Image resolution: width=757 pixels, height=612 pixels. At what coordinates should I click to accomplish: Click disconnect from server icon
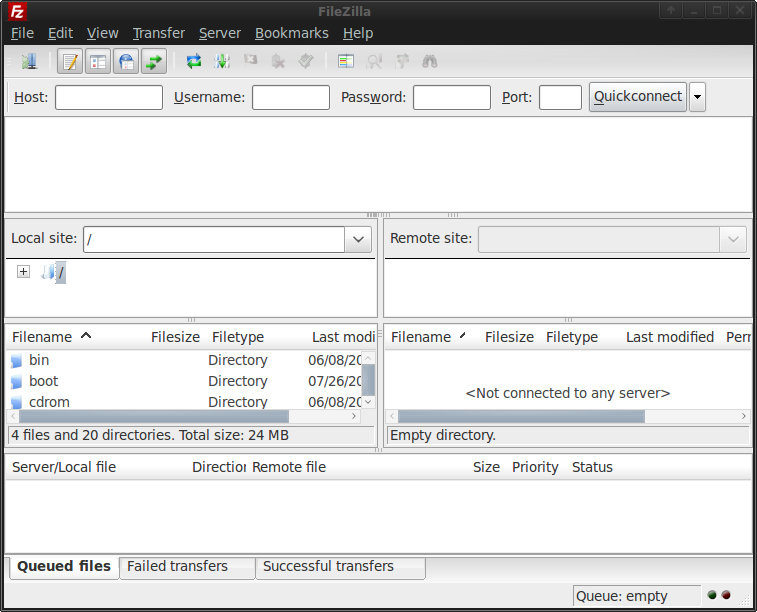pos(278,61)
